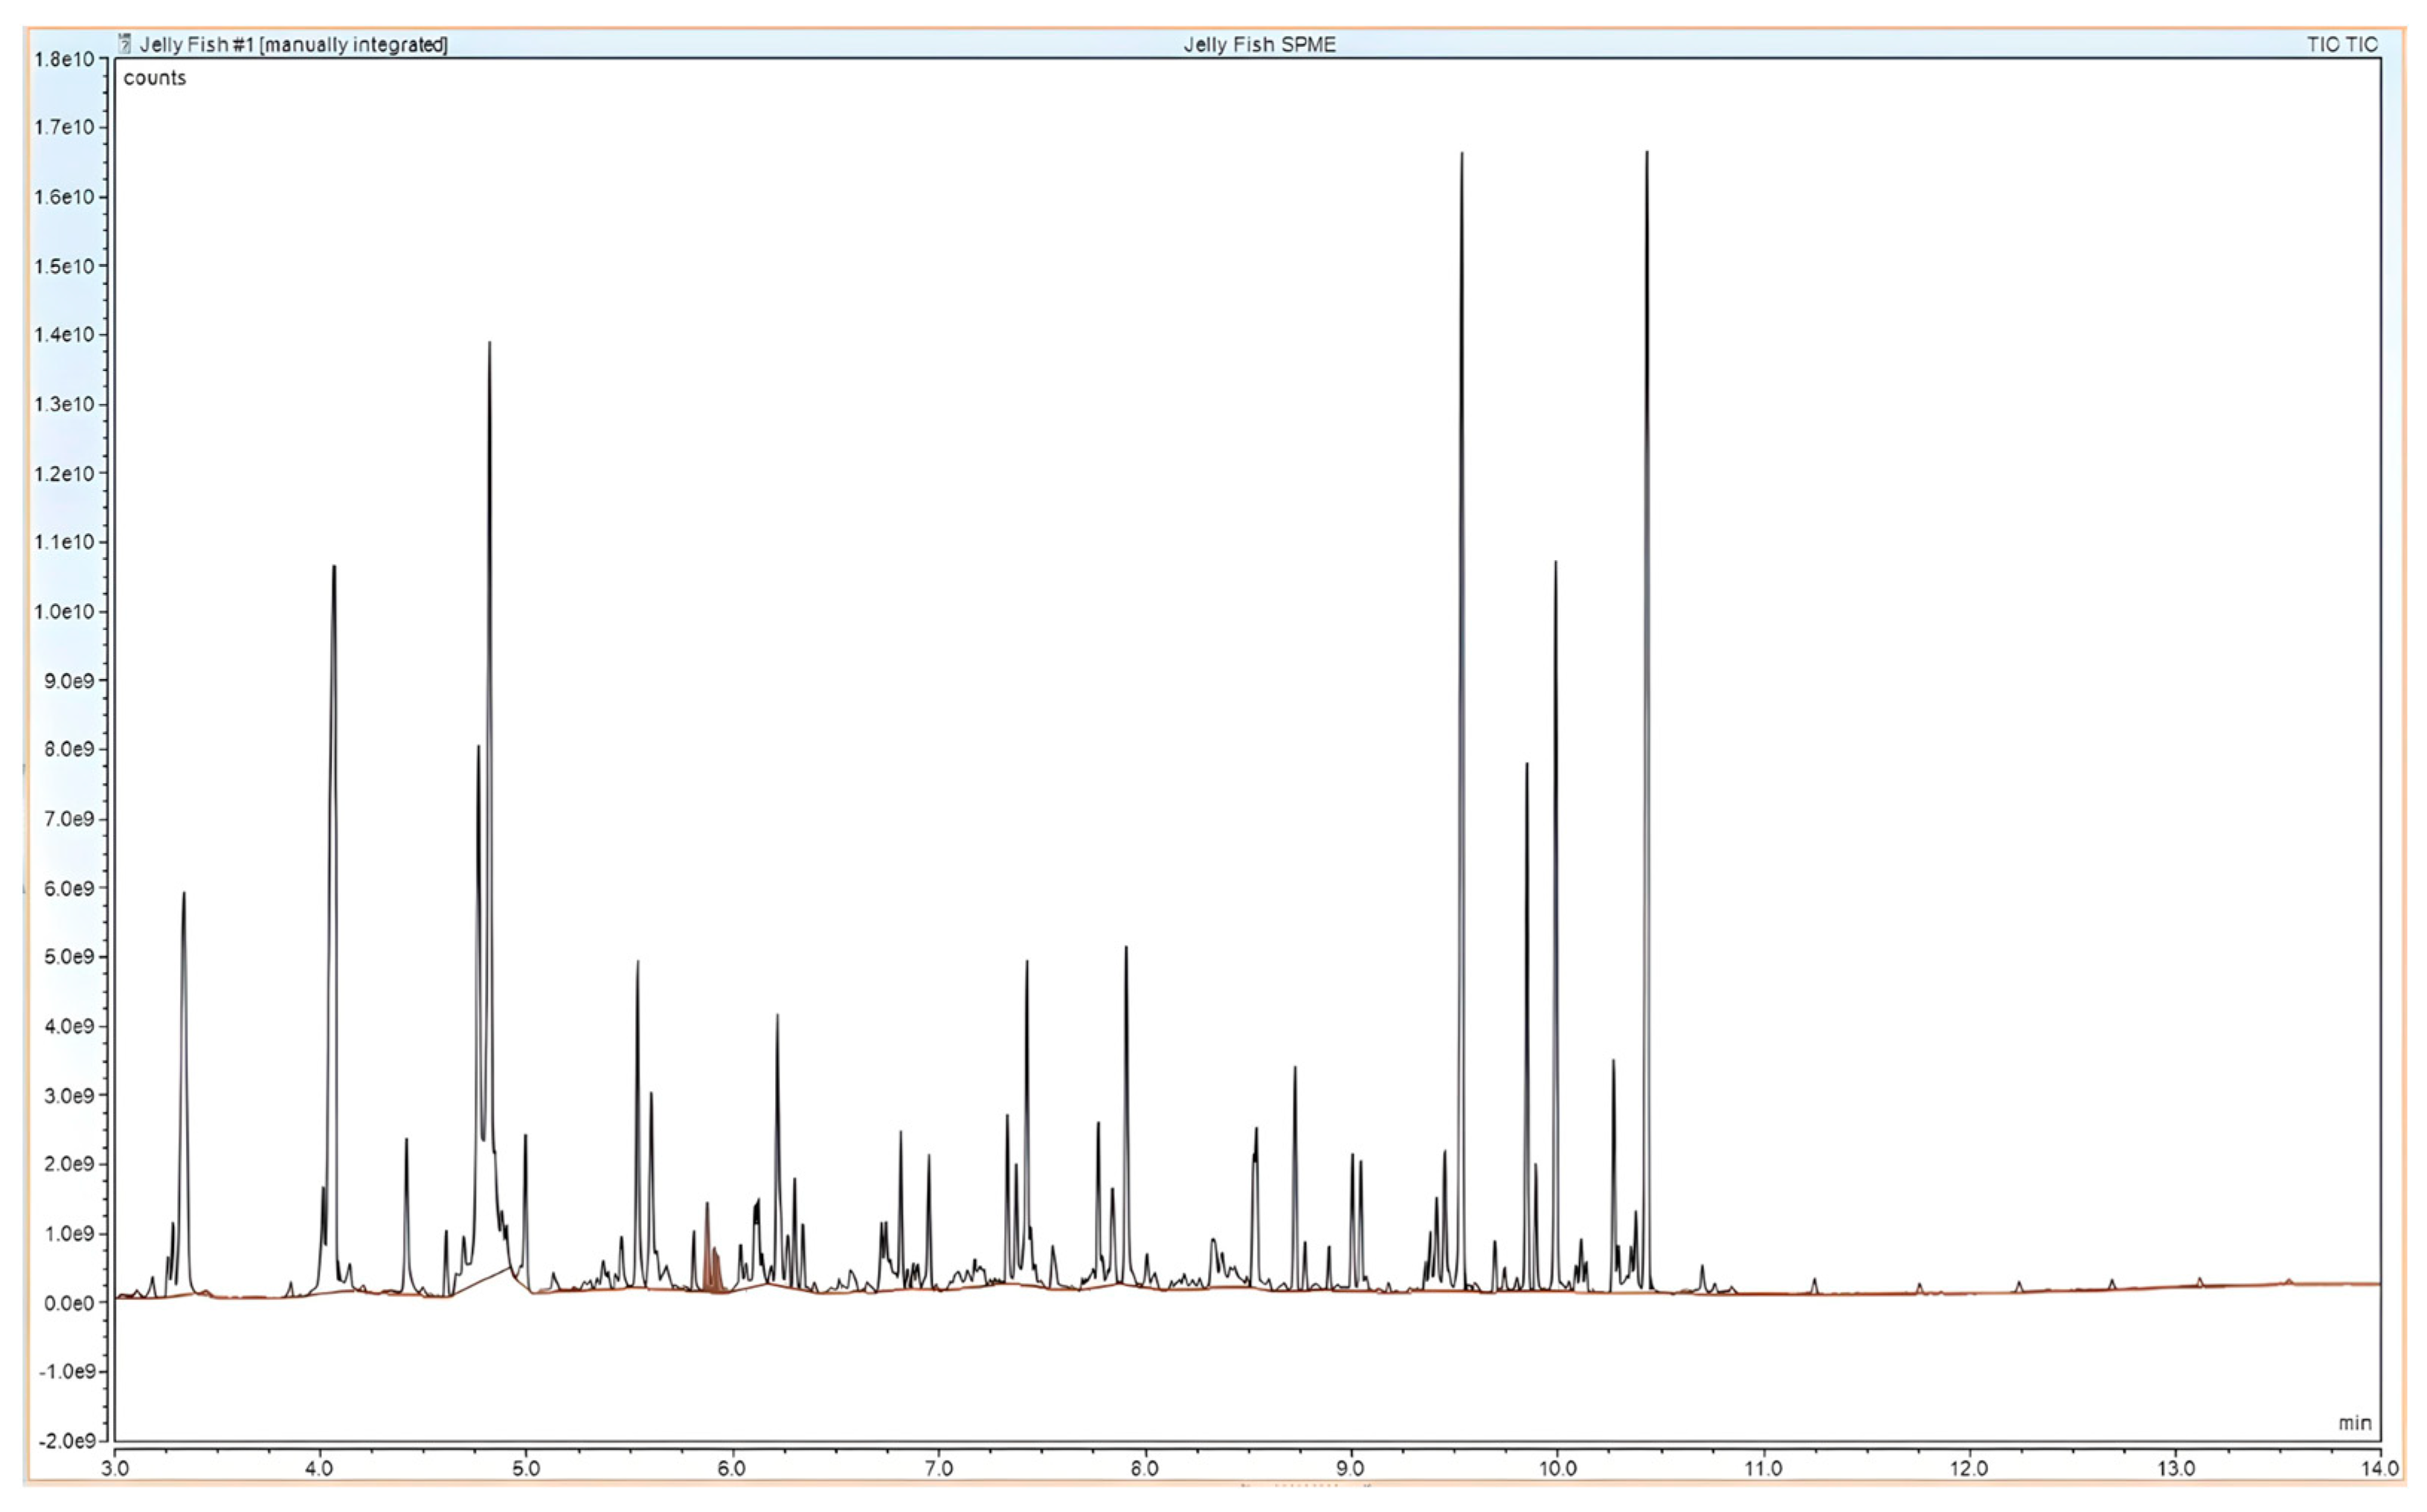Click the 'TIC TIC' channel label
The height and width of the screenshot is (1512, 2427).
[2342, 44]
